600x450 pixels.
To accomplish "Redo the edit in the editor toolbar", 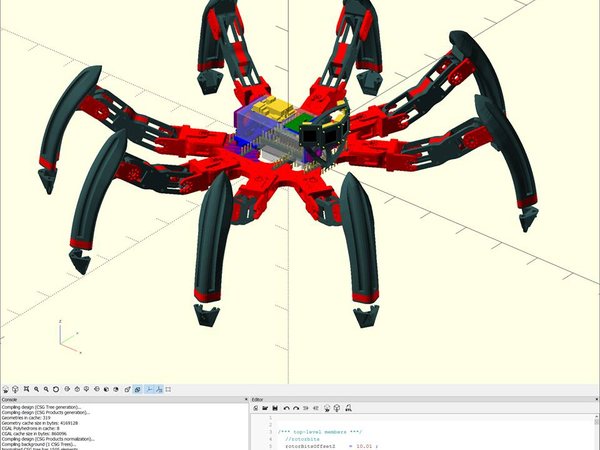I will (x=296, y=408).
